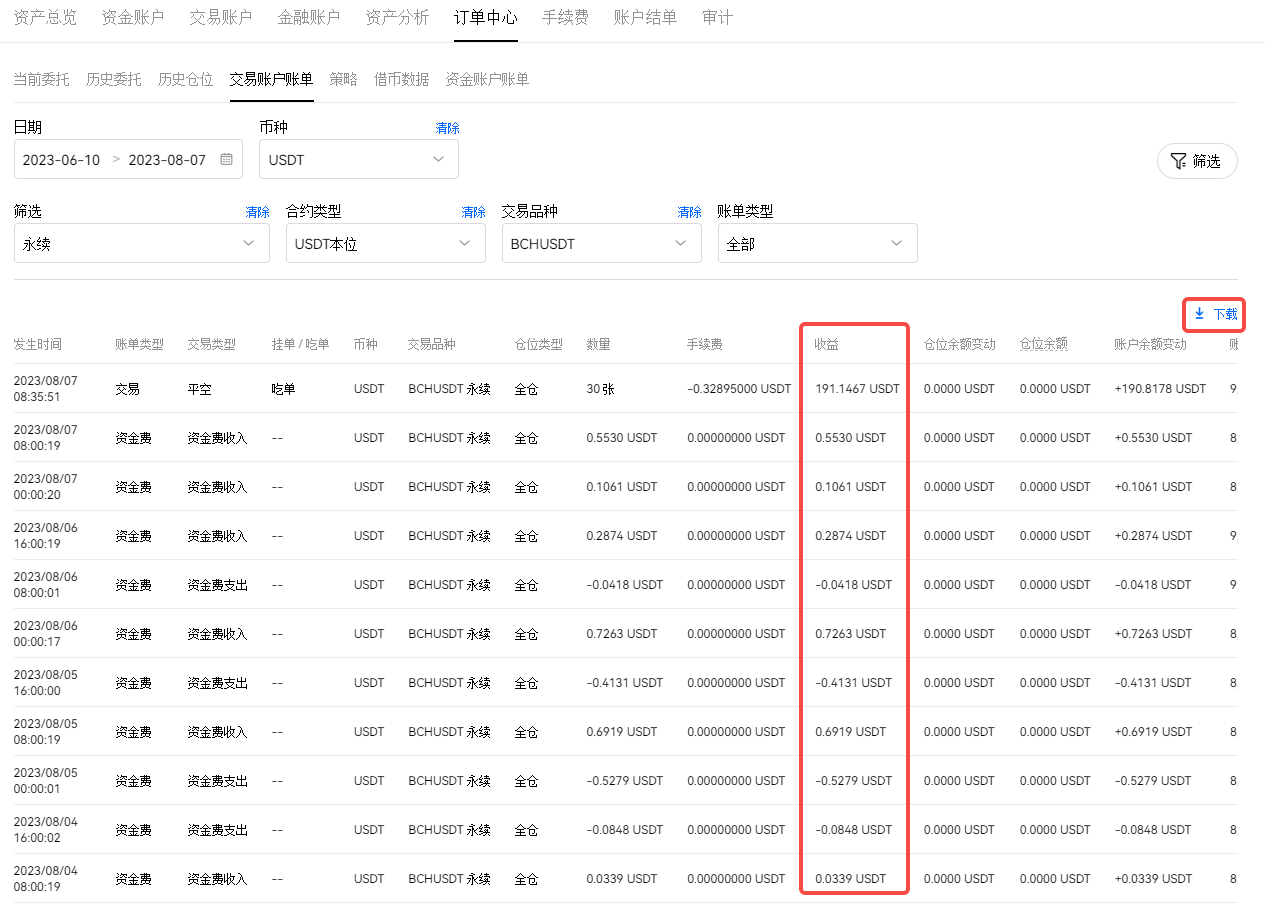Open the 资产总览 top tab

(x=45, y=18)
